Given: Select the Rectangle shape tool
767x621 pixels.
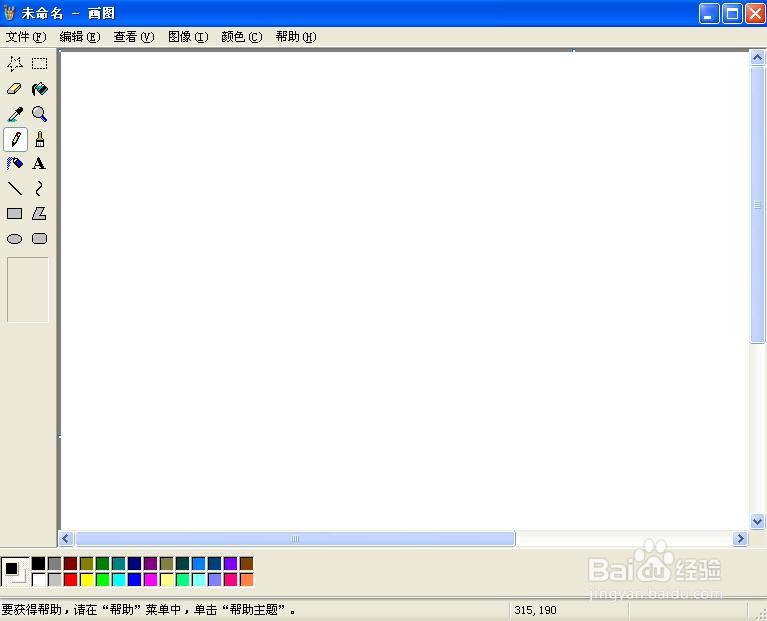Looking at the screenshot, I should [15, 214].
